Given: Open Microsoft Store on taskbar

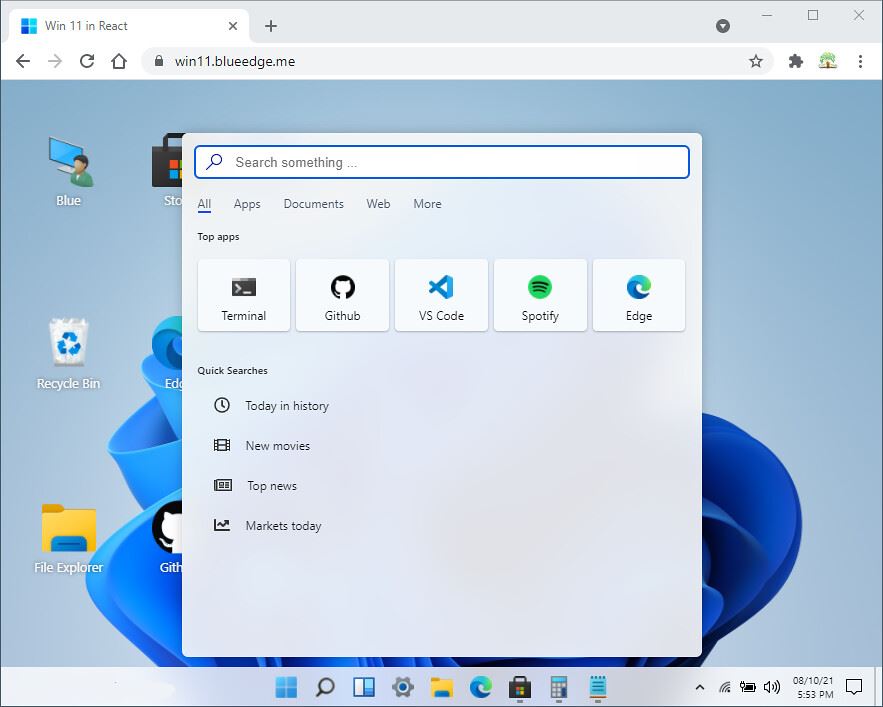Looking at the screenshot, I should click(520, 687).
